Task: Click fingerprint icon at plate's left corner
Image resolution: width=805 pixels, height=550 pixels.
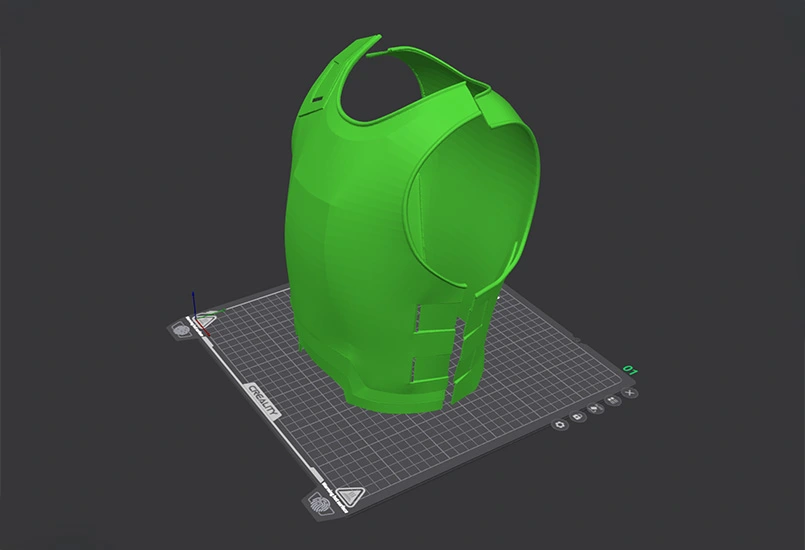Action: [181, 328]
